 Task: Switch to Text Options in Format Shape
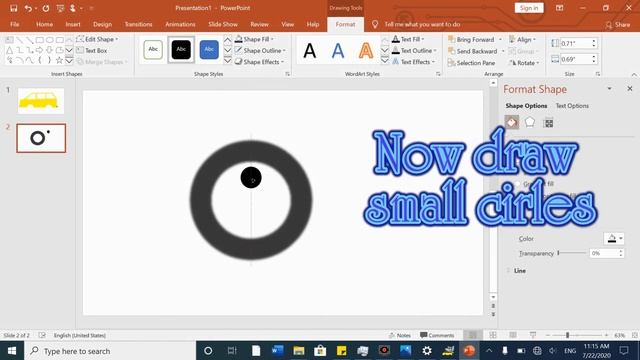572,106
